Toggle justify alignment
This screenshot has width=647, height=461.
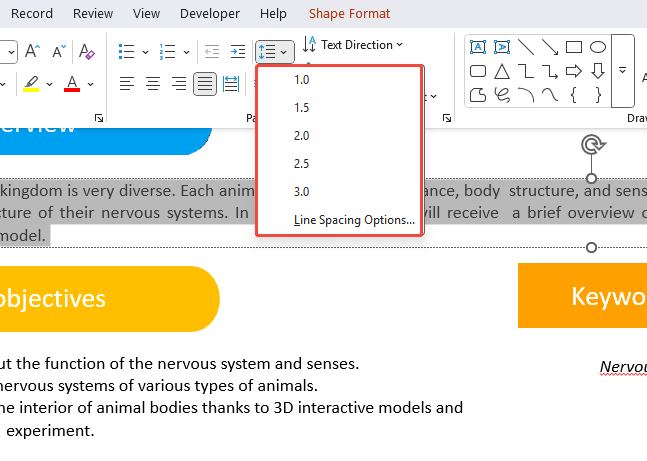pyautogui.click(x=205, y=84)
